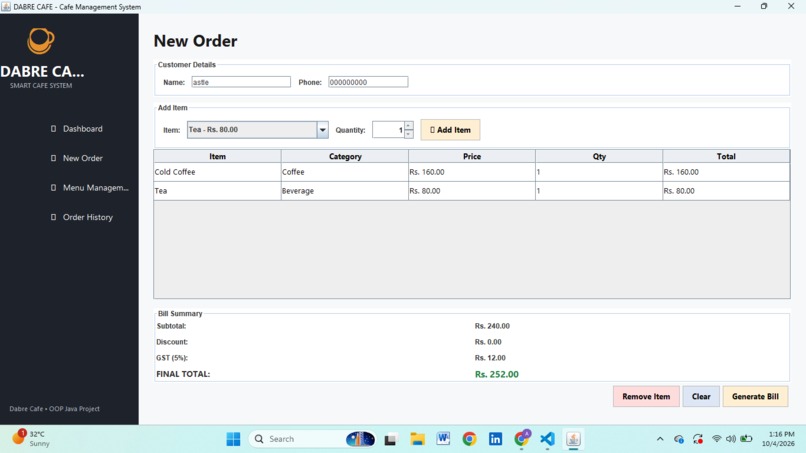Click the Wi-Fi network tray icon
This screenshot has width=806, height=453.
click(x=716, y=439)
